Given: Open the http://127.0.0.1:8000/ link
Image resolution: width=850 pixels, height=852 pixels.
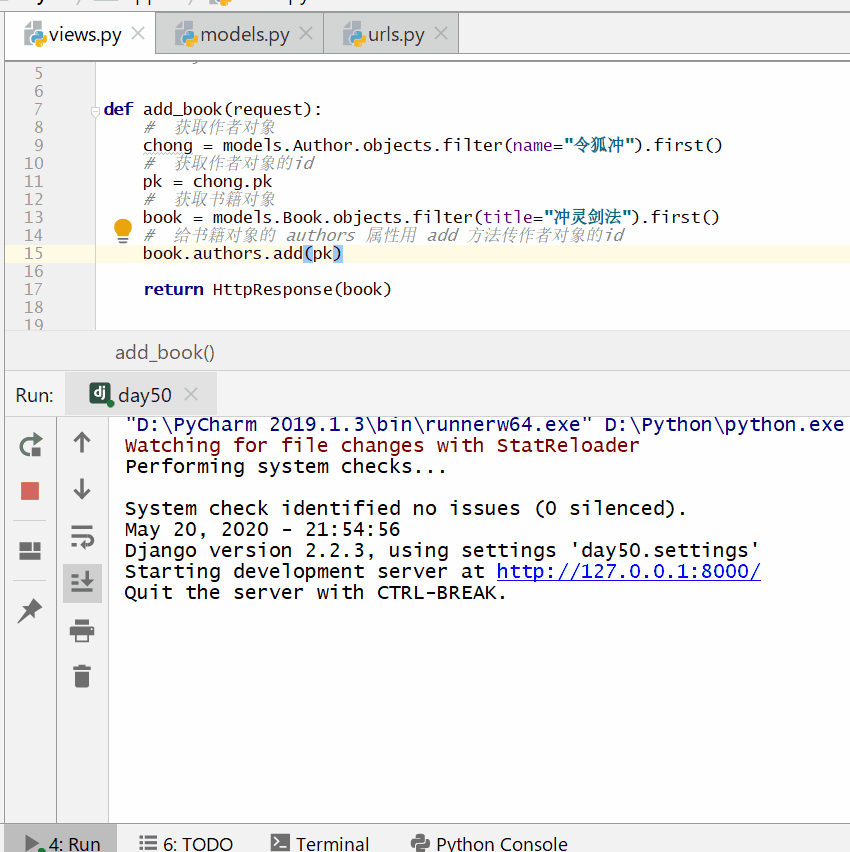Looking at the screenshot, I should point(628,572).
